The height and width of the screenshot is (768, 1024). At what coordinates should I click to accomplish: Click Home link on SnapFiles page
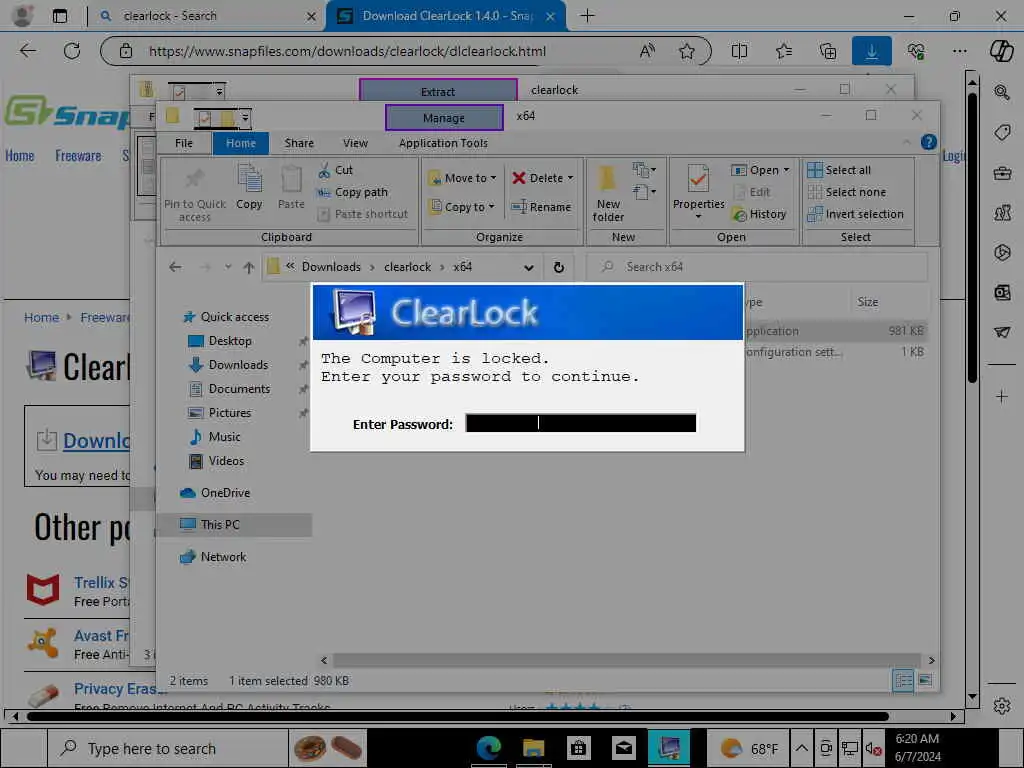(x=20, y=155)
